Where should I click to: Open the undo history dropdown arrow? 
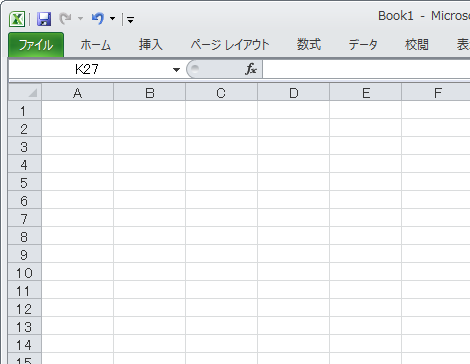(x=113, y=19)
